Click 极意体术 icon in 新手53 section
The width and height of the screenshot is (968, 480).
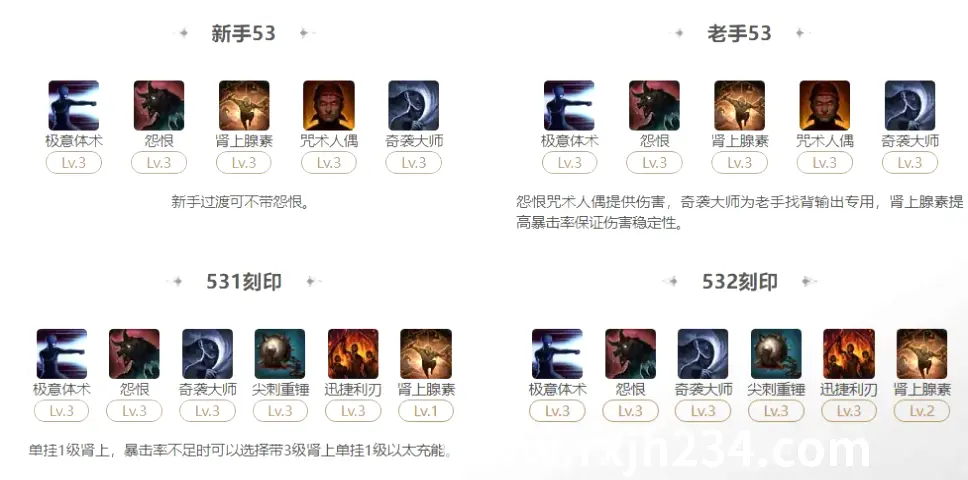pos(73,106)
